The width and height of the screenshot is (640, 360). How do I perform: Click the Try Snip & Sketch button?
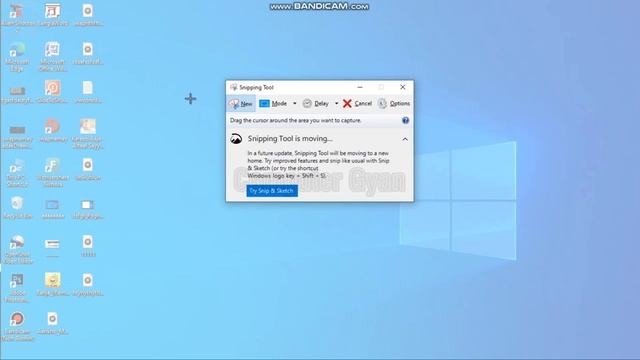pos(272,191)
